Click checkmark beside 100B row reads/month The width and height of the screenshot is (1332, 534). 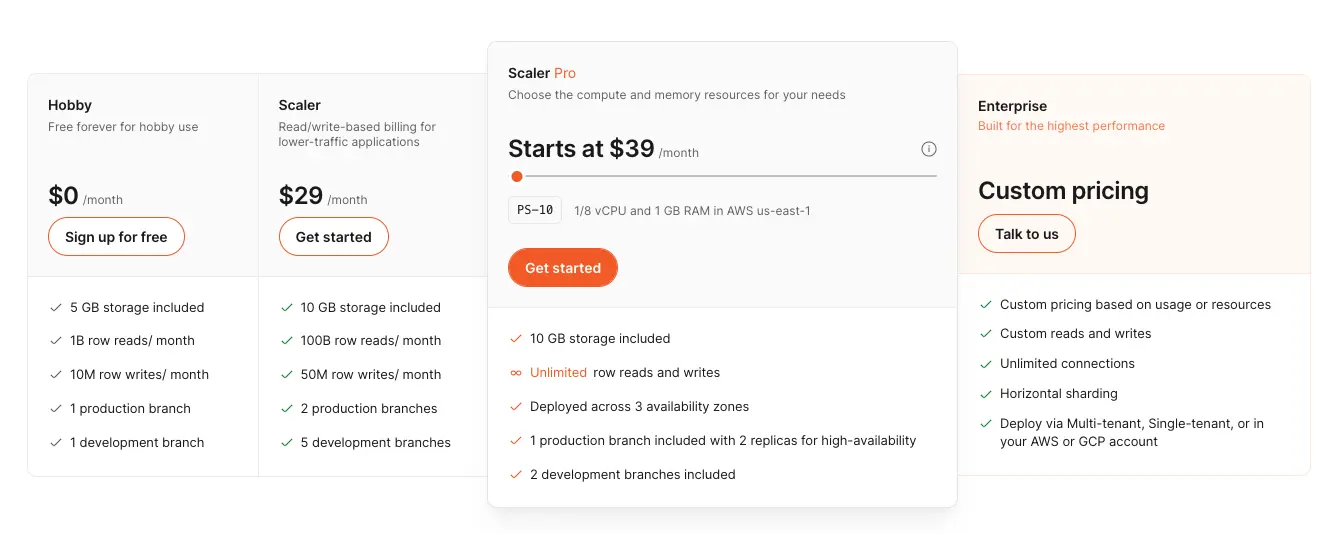click(x=287, y=341)
